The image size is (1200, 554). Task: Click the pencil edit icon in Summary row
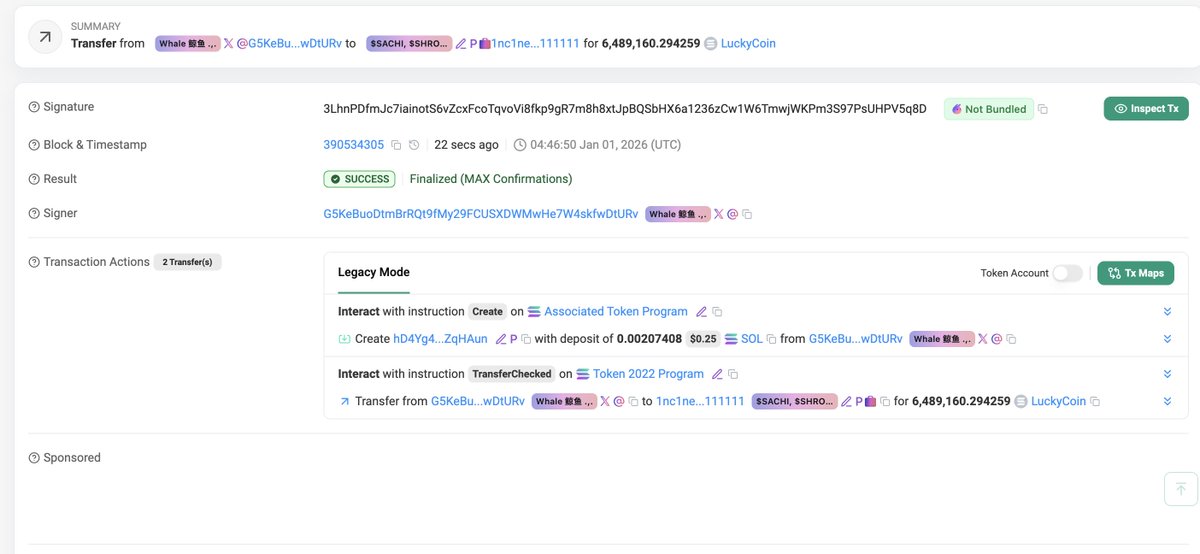tap(461, 44)
